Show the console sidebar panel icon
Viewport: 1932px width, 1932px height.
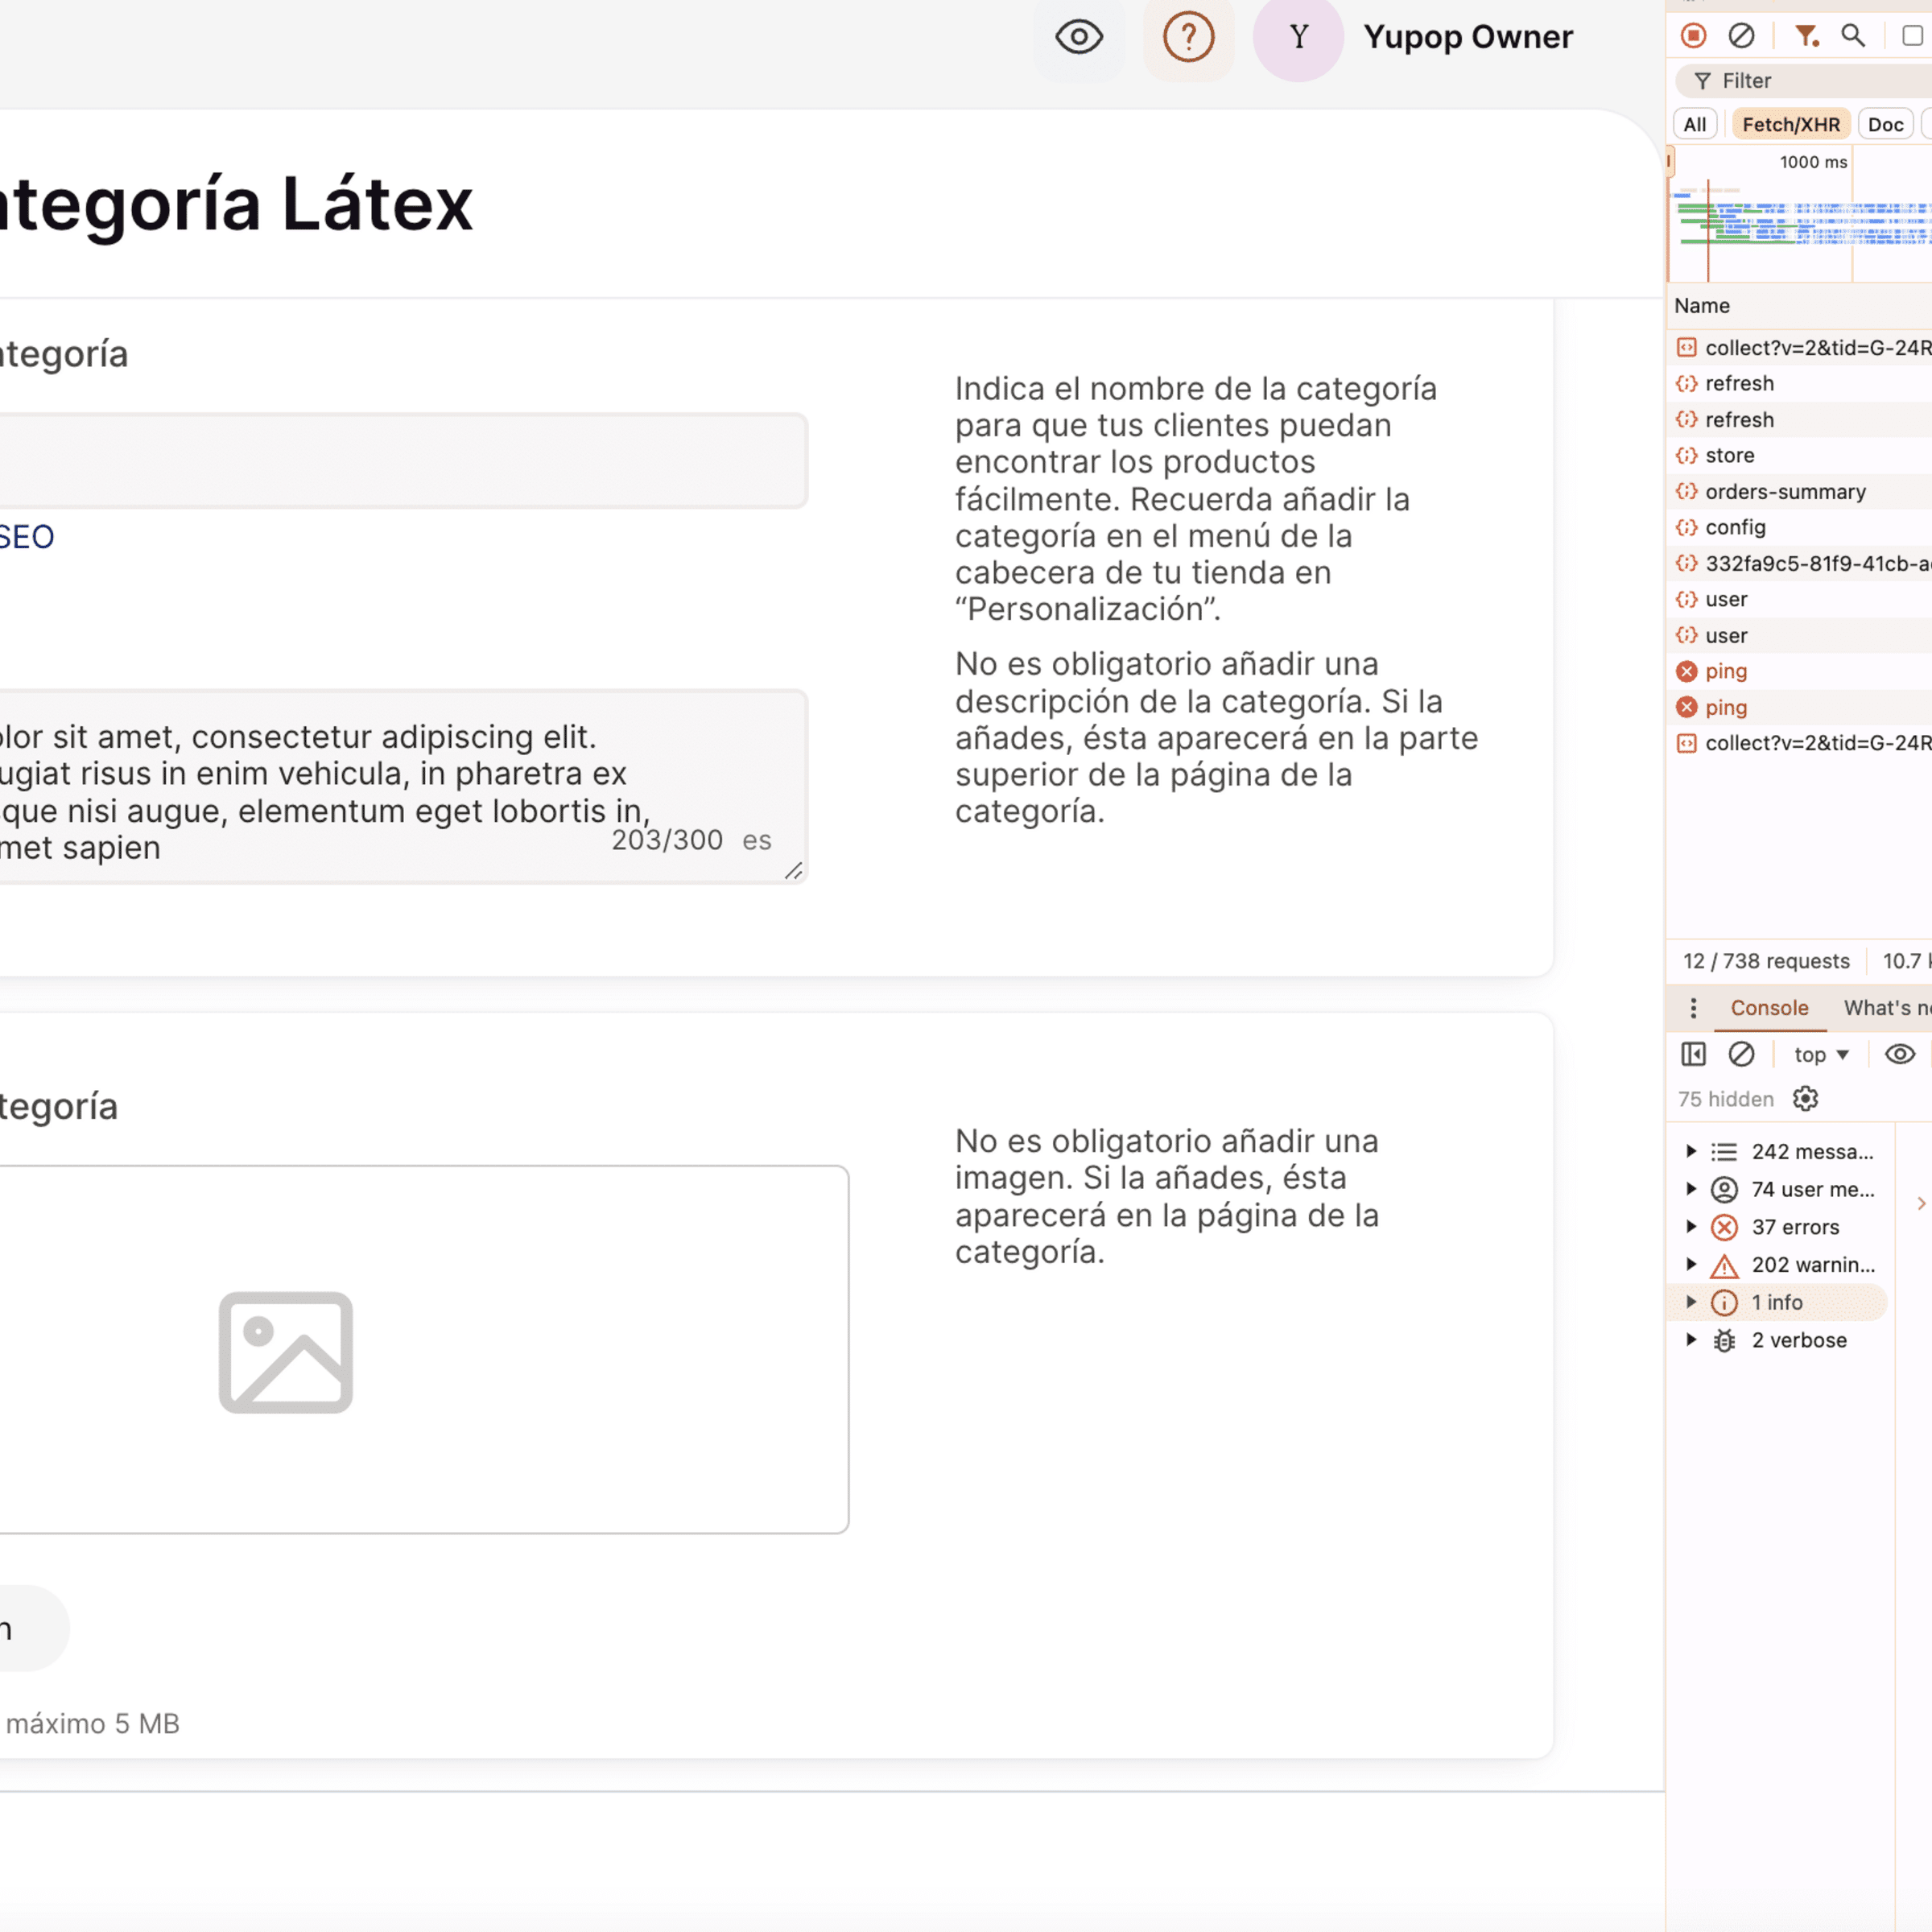pos(1693,1054)
